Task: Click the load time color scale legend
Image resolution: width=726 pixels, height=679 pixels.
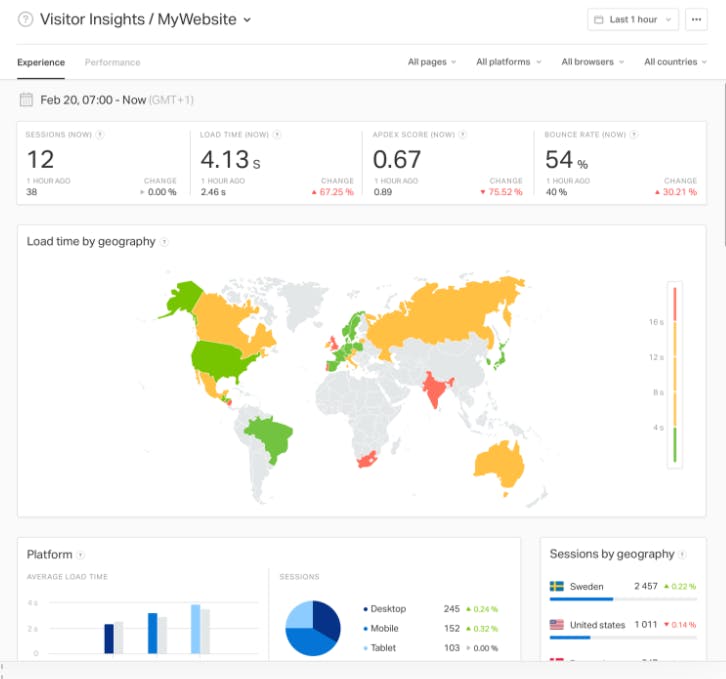Action: pos(675,375)
